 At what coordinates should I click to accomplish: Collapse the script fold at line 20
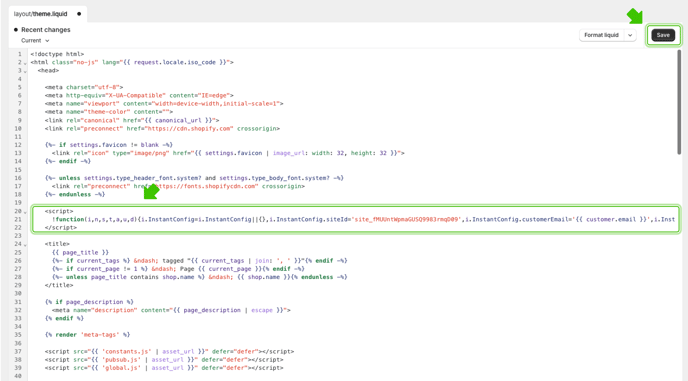point(25,212)
